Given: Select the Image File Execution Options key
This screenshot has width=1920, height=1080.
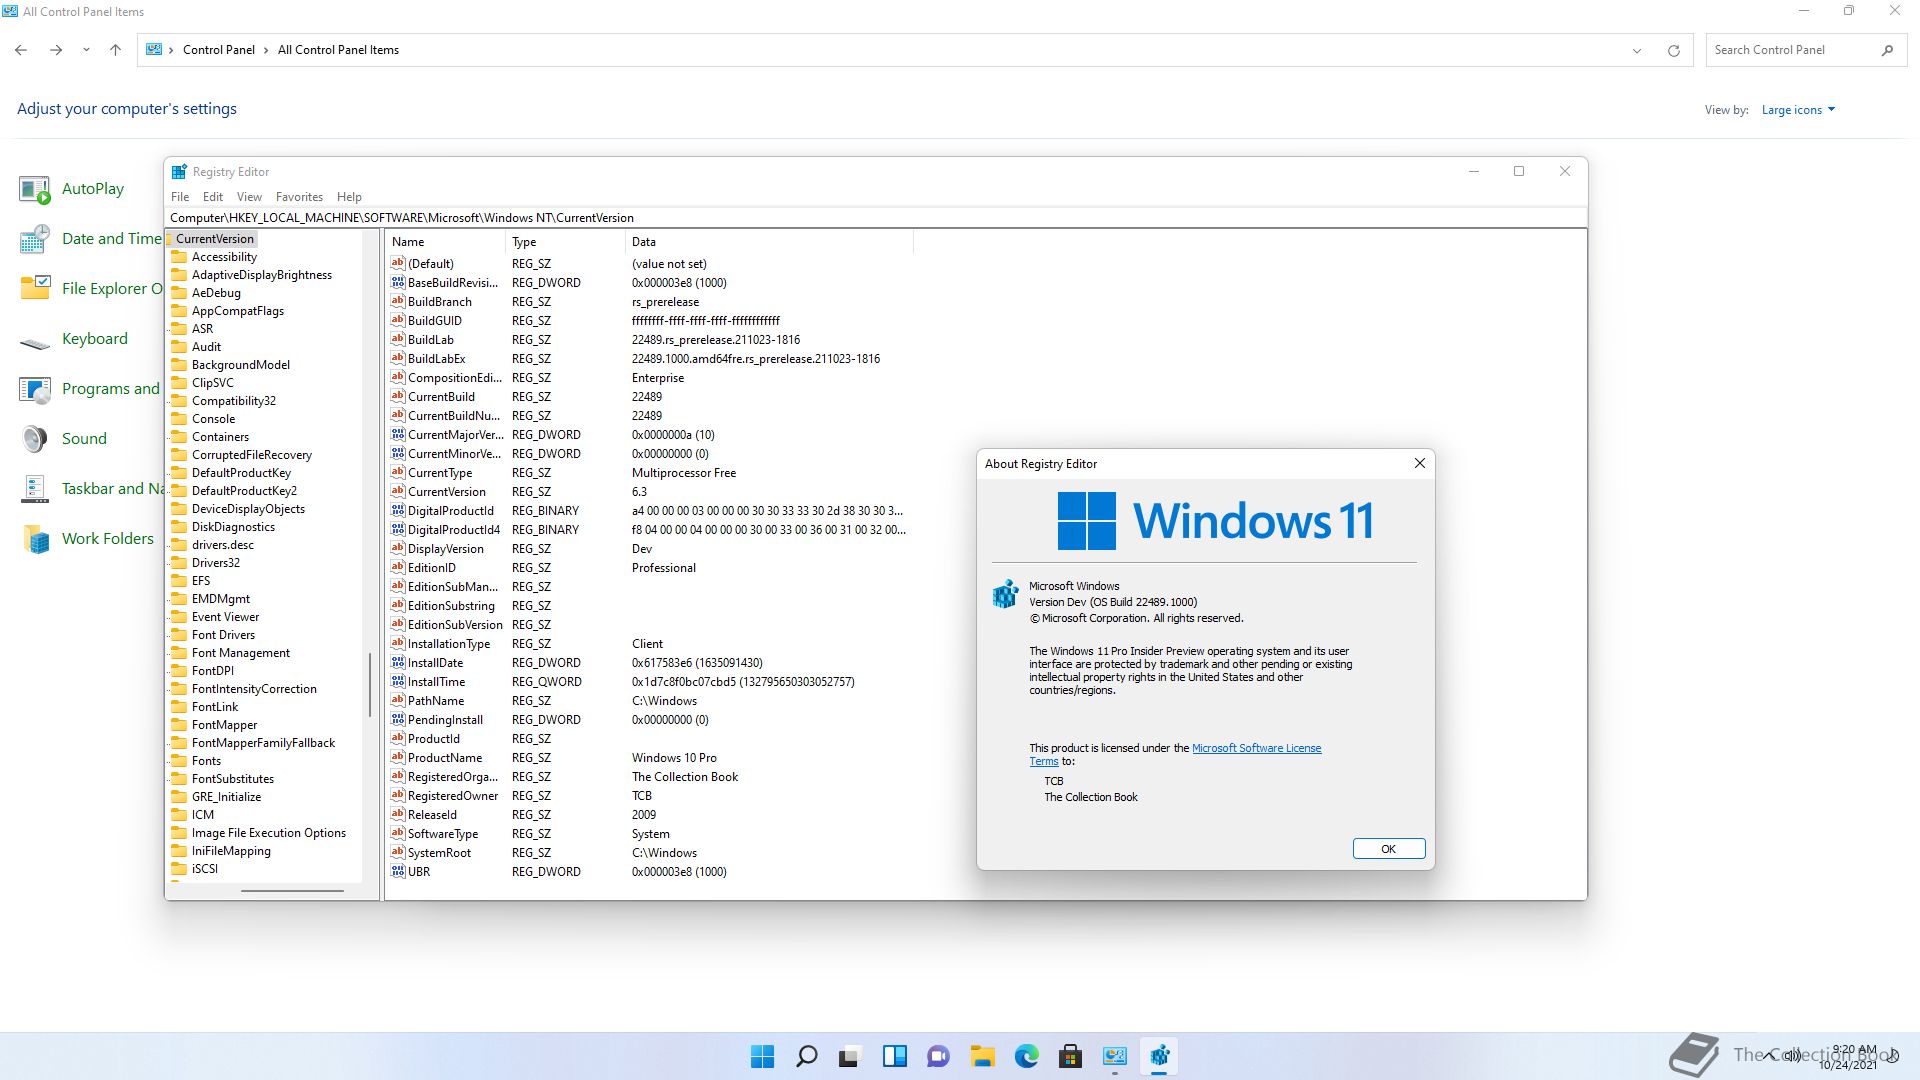Looking at the screenshot, I should click(x=268, y=833).
